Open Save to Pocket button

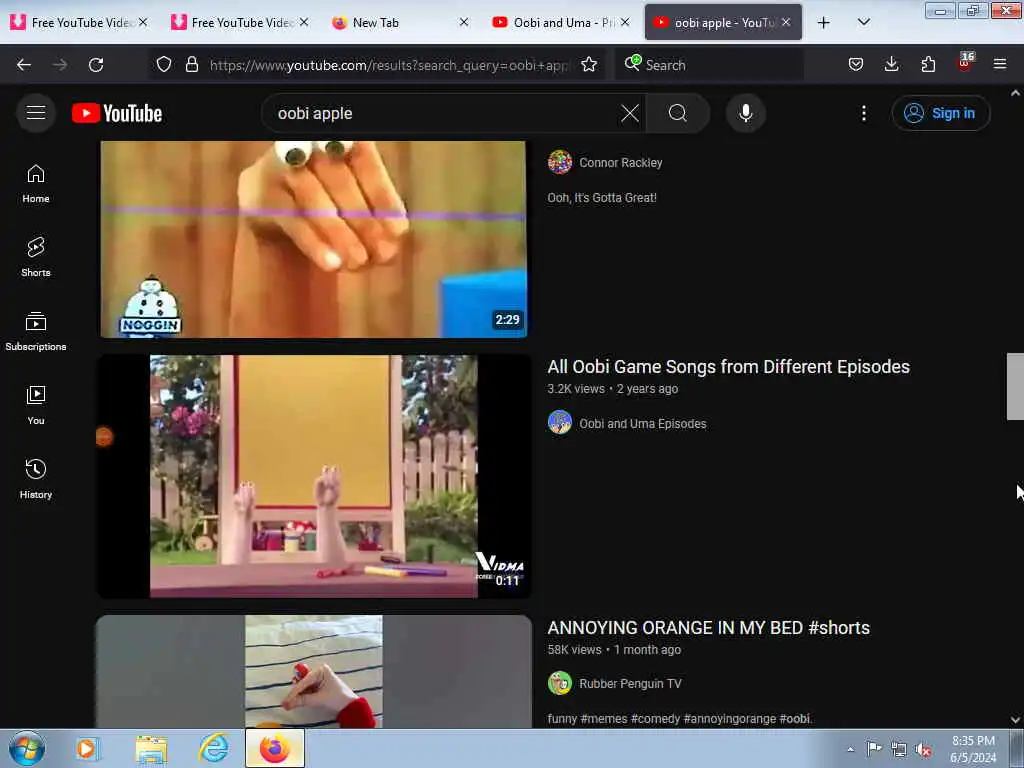tap(856, 65)
